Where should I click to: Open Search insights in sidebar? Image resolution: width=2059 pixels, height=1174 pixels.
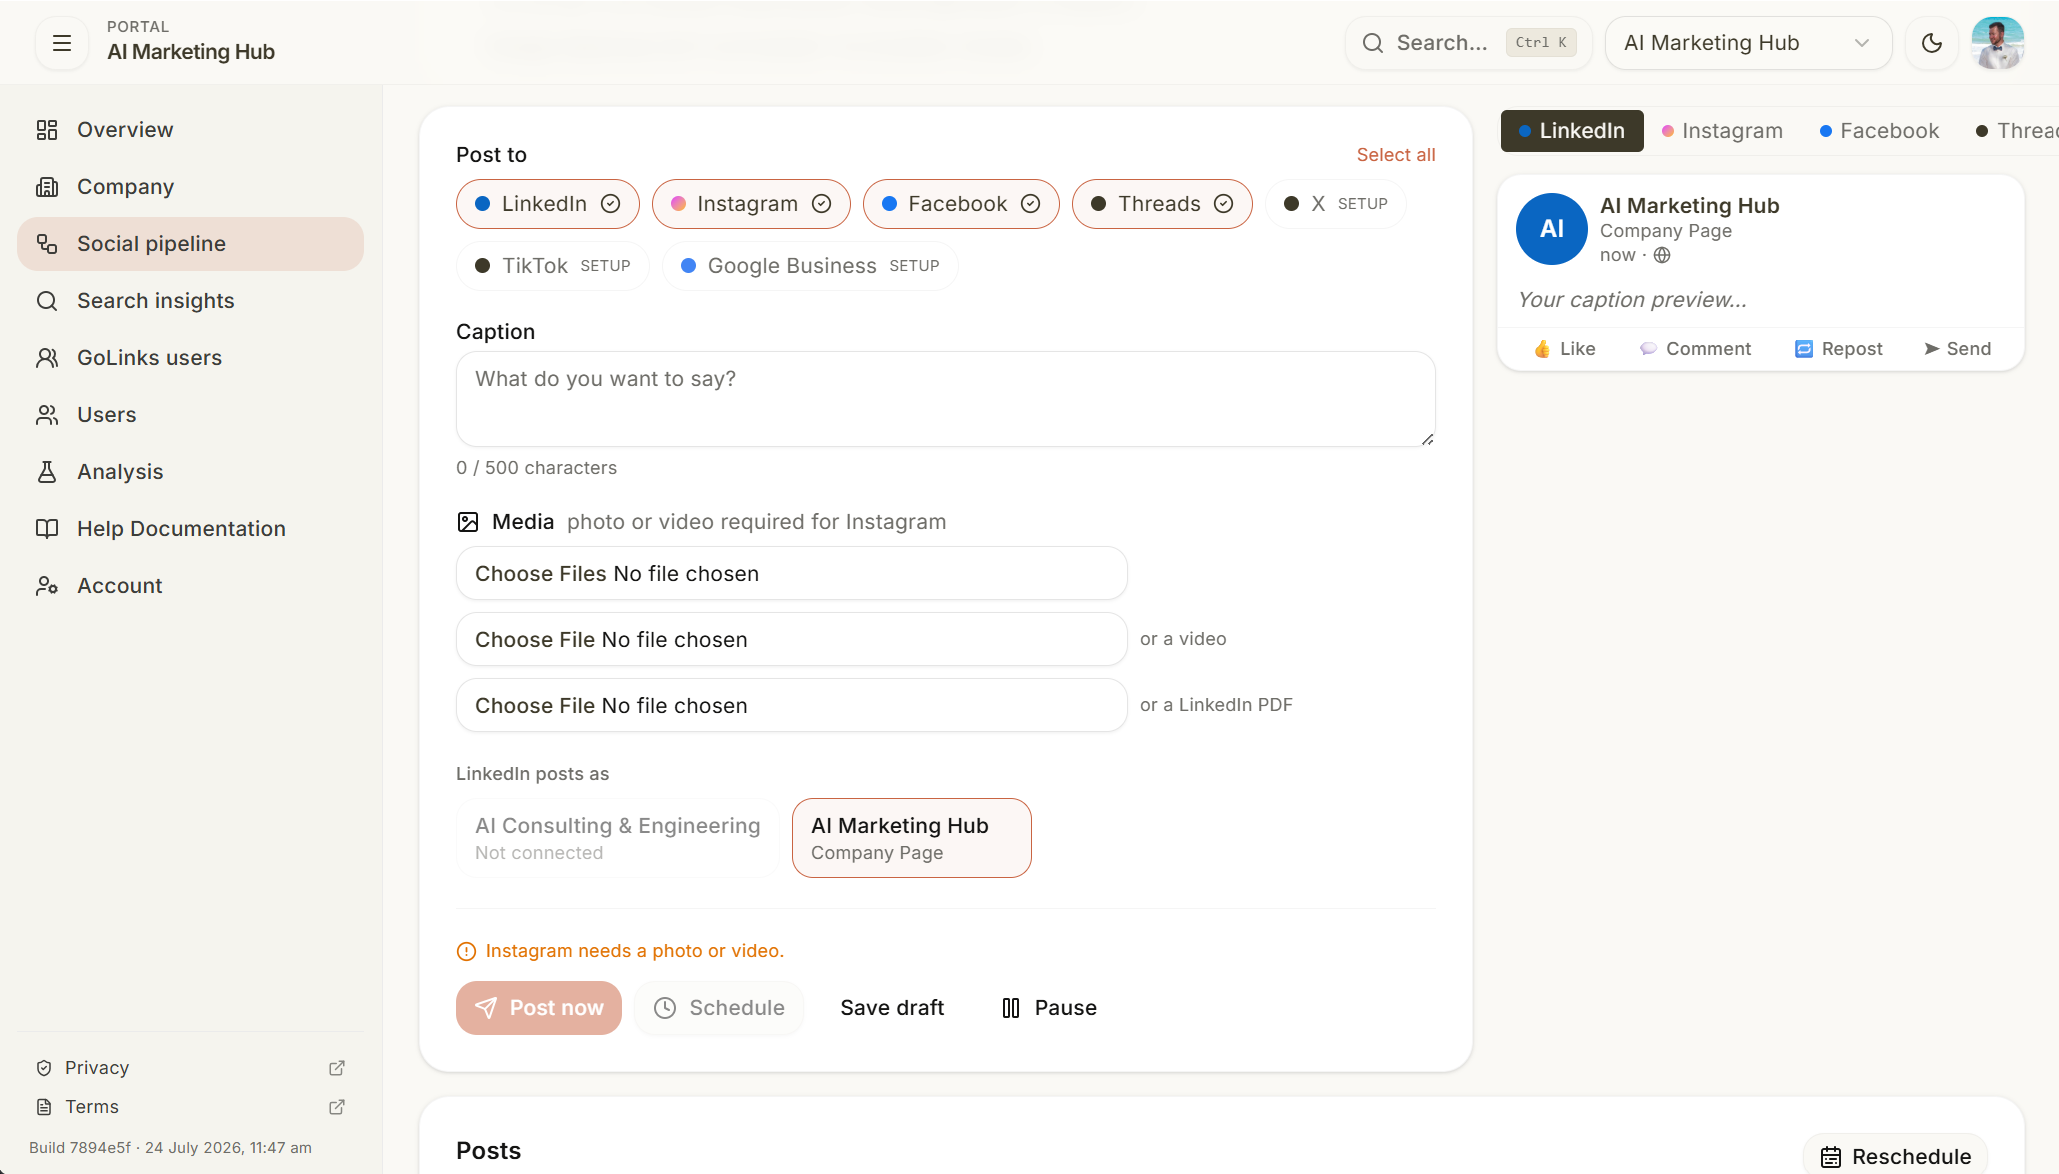click(190, 301)
